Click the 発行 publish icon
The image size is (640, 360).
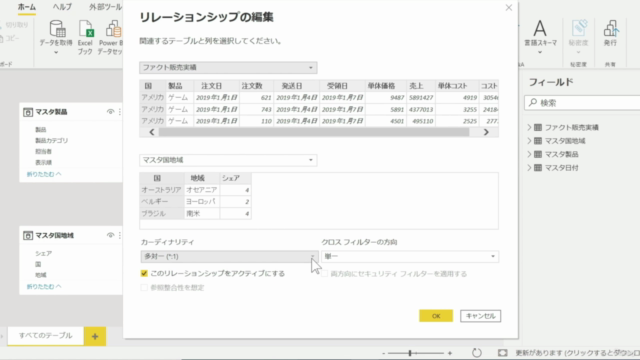(611, 29)
